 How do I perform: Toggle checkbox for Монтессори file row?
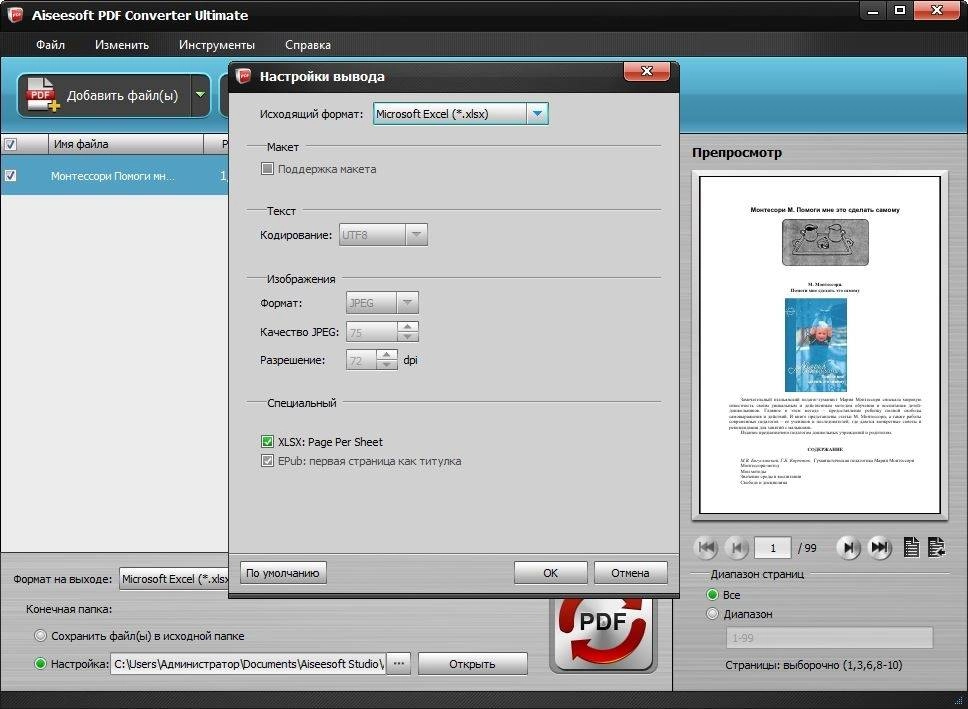tap(10, 175)
